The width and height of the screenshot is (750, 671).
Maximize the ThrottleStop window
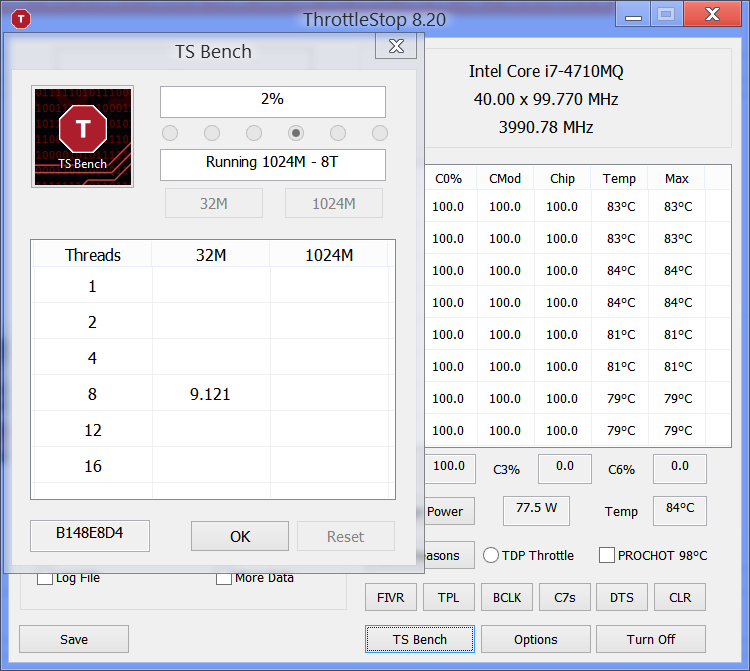click(x=666, y=14)
